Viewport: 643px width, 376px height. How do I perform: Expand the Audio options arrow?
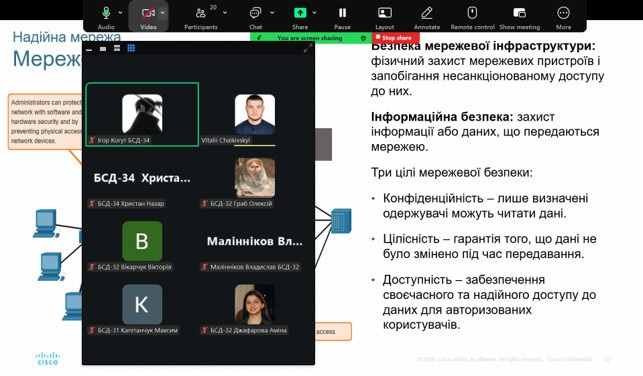120,13
